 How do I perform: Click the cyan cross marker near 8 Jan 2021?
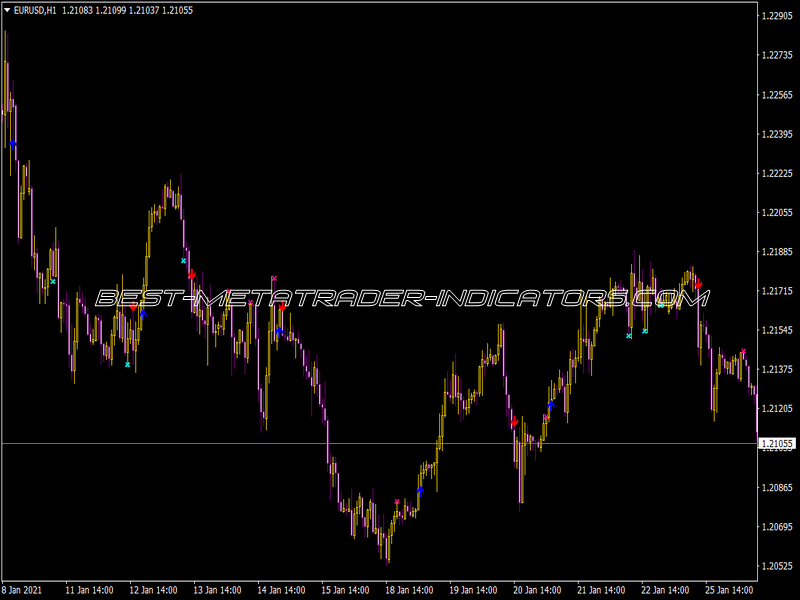click(53, 282)
